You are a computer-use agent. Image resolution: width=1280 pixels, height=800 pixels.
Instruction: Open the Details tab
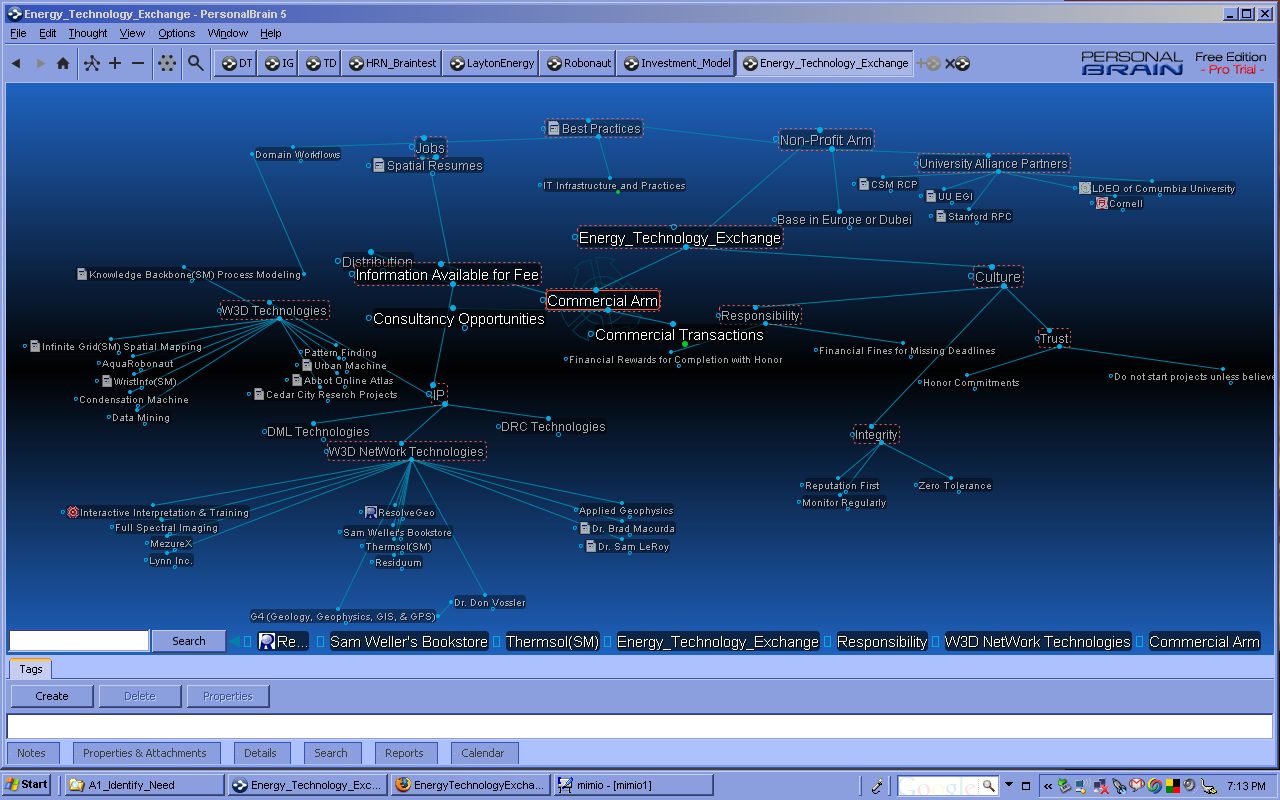260,753
